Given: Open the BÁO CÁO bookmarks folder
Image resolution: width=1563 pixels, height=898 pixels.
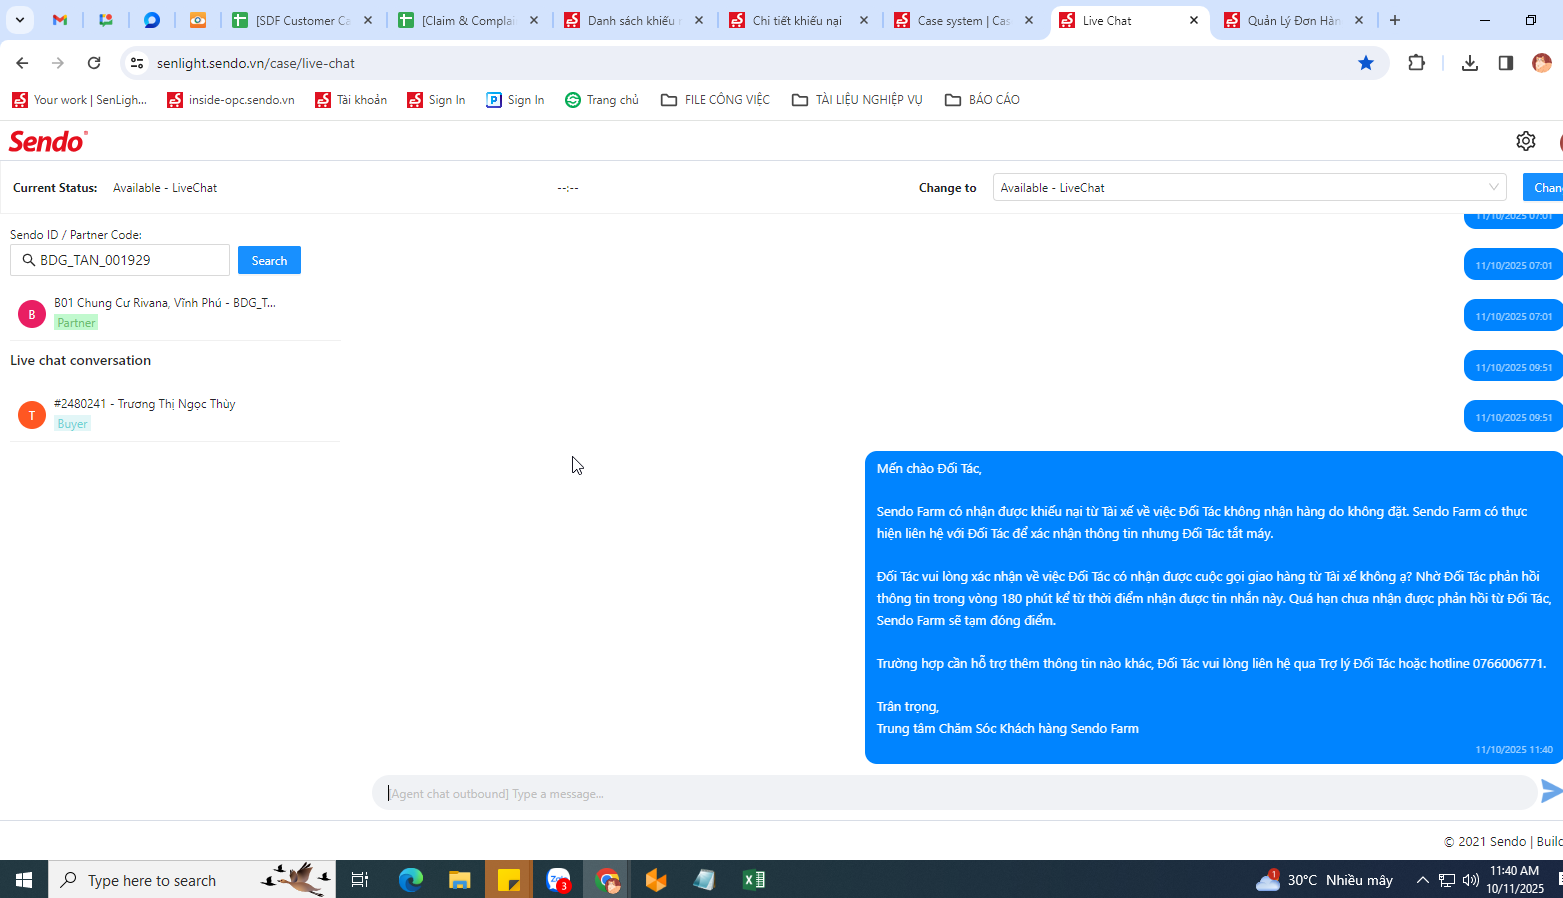Looking at the screenshot, I should pyautogui.click(x=982, y=100).
